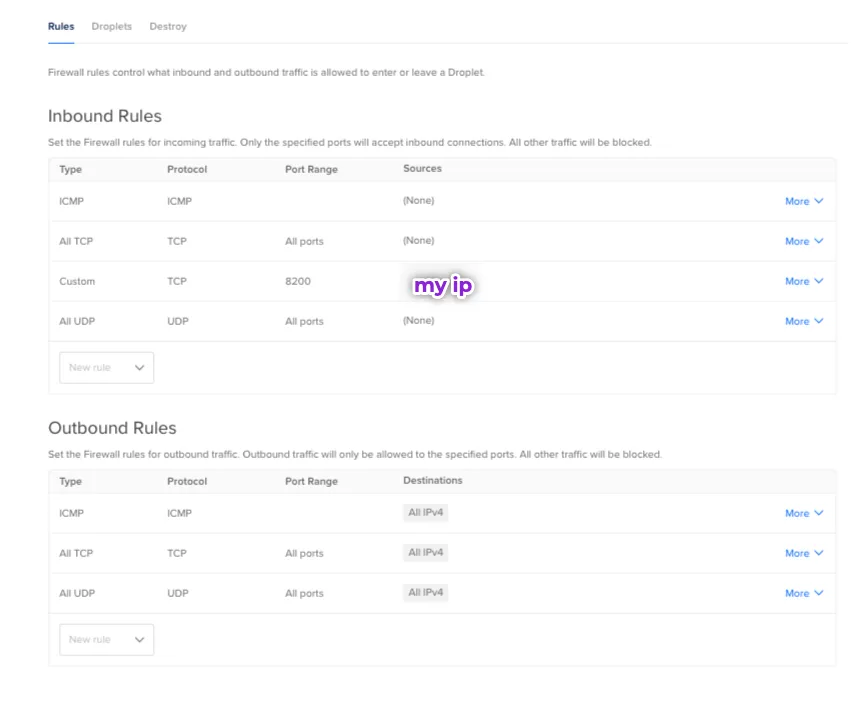The height and width of the screenshot is (702, 868).
Task: Open the Droplets tab
Action: click(x=111, y=26)
